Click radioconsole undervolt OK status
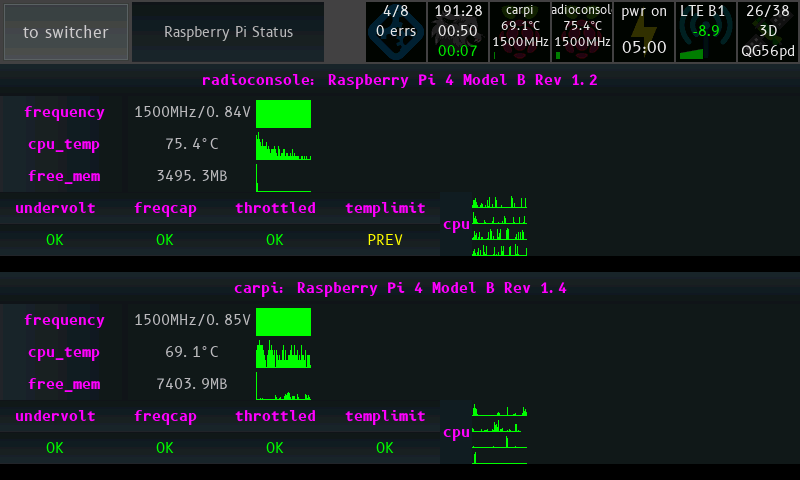Image resolution: width=800 pixels, height=480 pixels. point(55,240)
